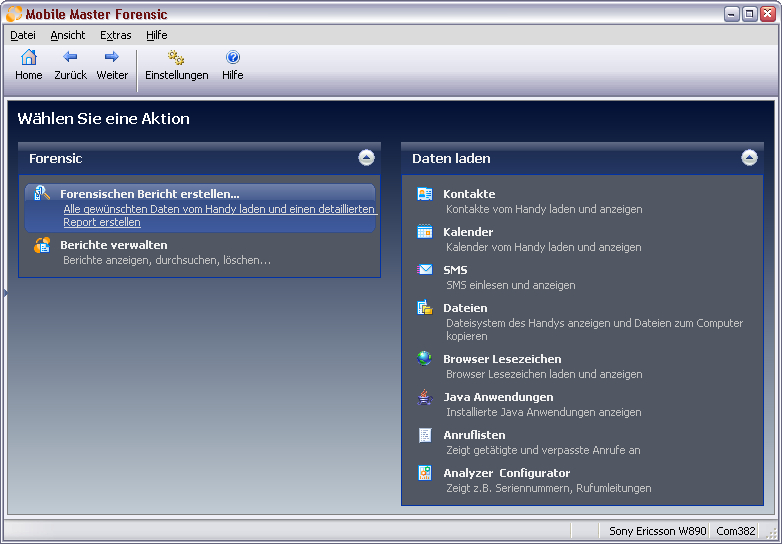
Task: Click Anruflisten to show call lists
Action: [474, 435]
